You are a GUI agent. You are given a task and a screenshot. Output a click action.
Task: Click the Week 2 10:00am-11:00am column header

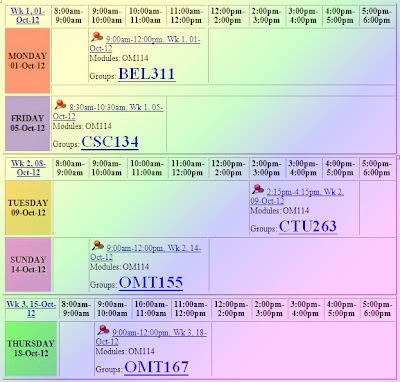pos(147,168)
